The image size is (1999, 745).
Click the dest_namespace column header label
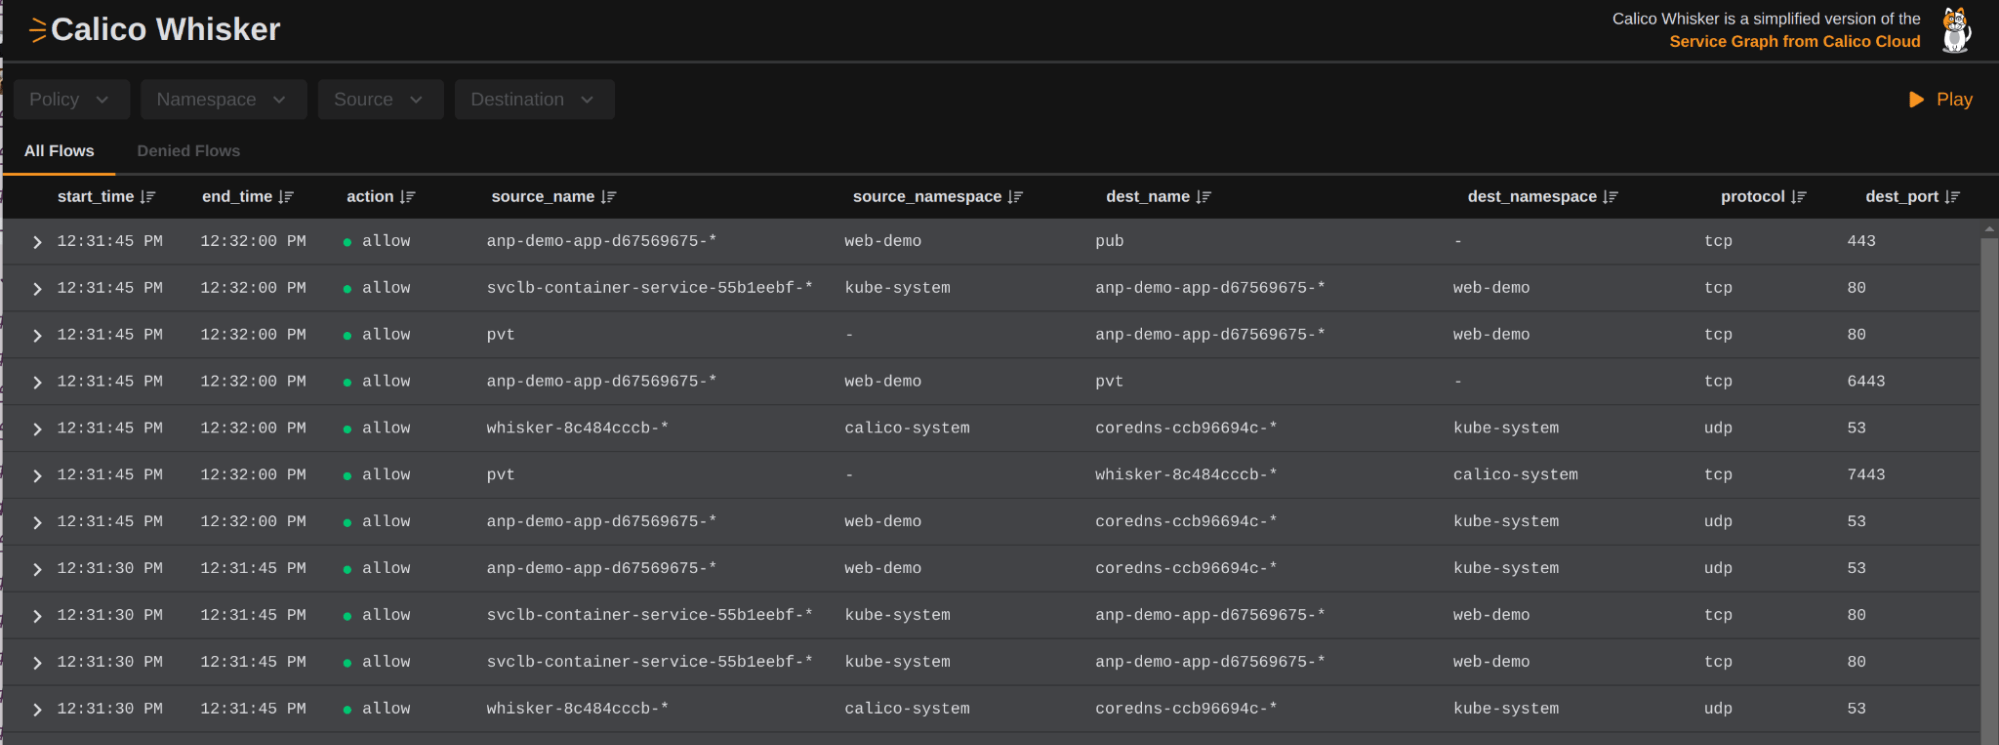(1532, 197)
